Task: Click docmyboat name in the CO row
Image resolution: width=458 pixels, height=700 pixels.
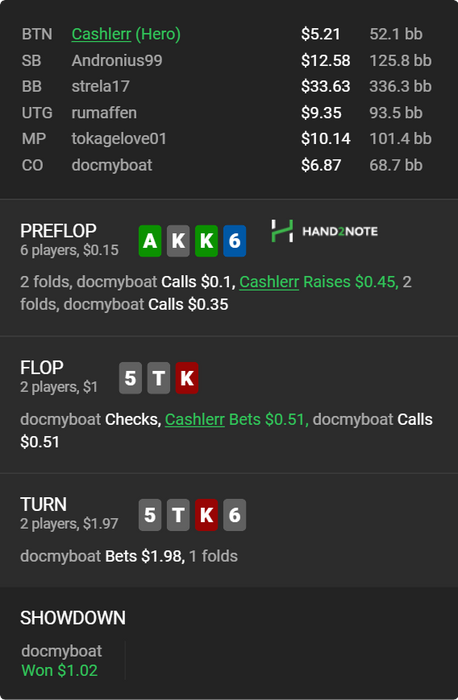Action: point(112,165)
